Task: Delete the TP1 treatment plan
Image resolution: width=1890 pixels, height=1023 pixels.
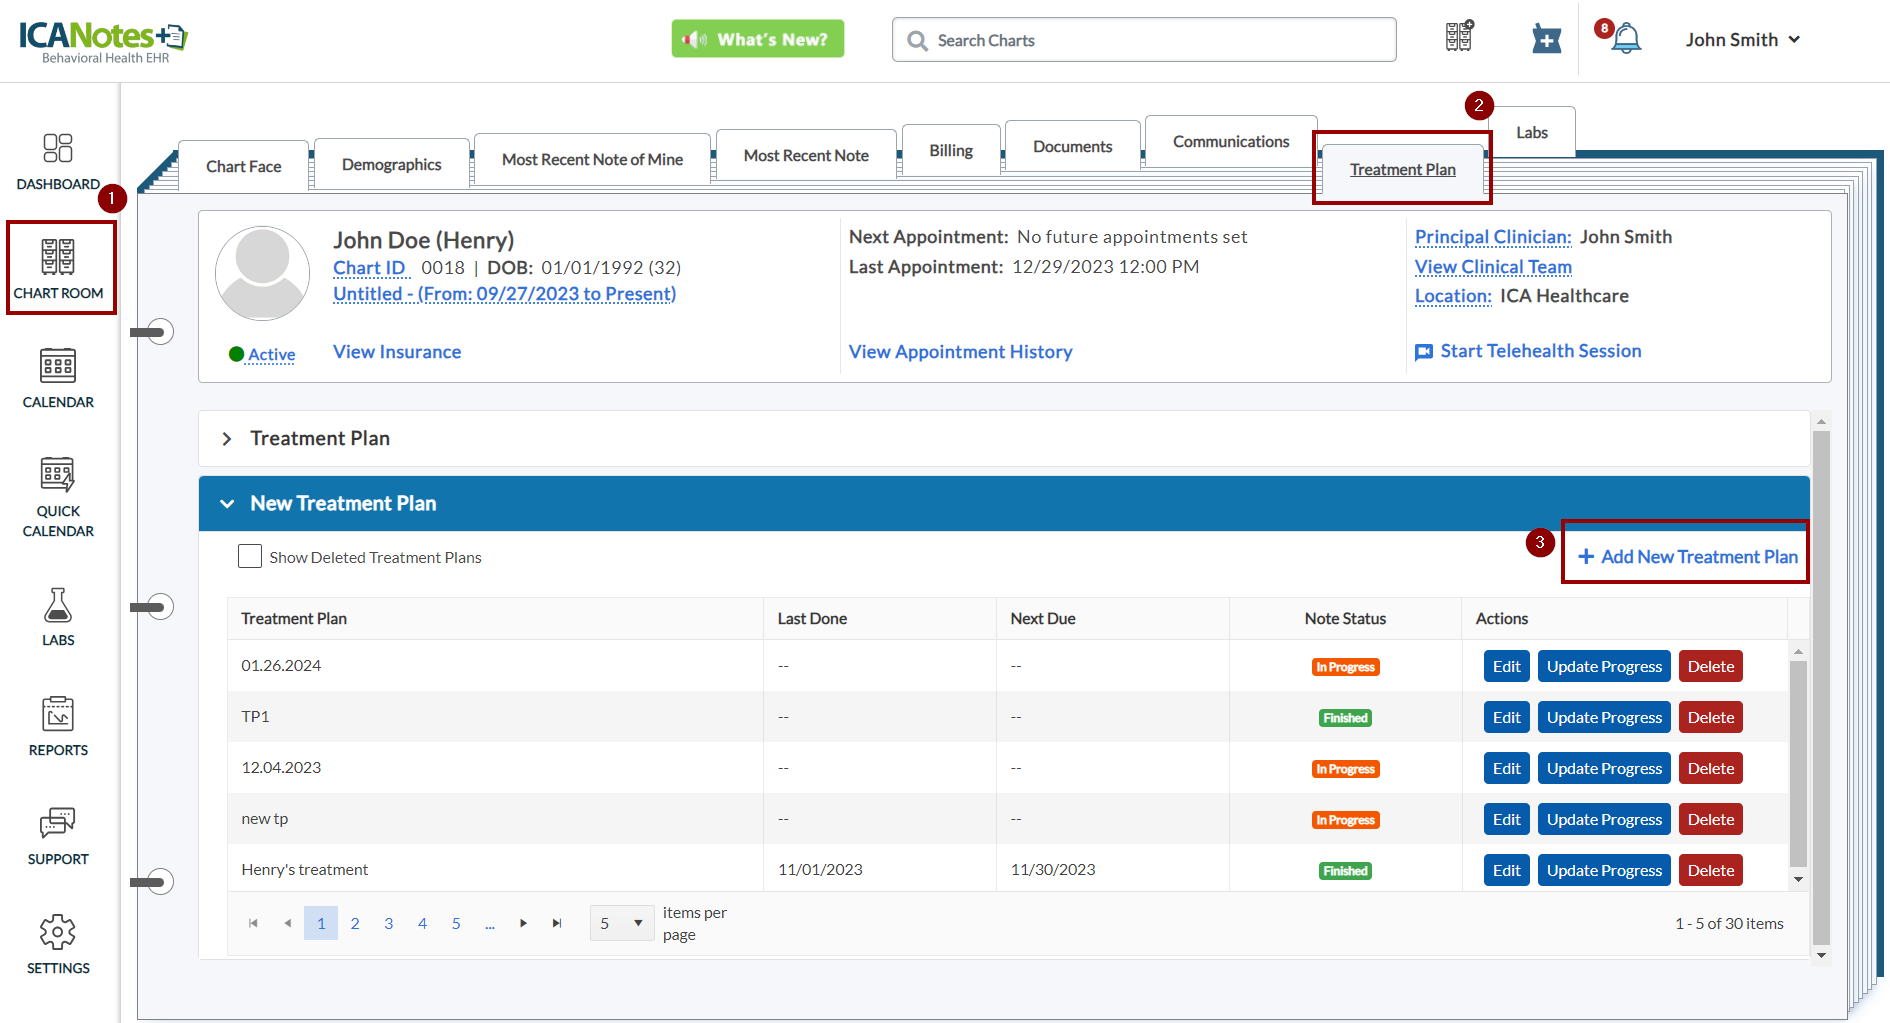Action: (x=1710, y=718)
